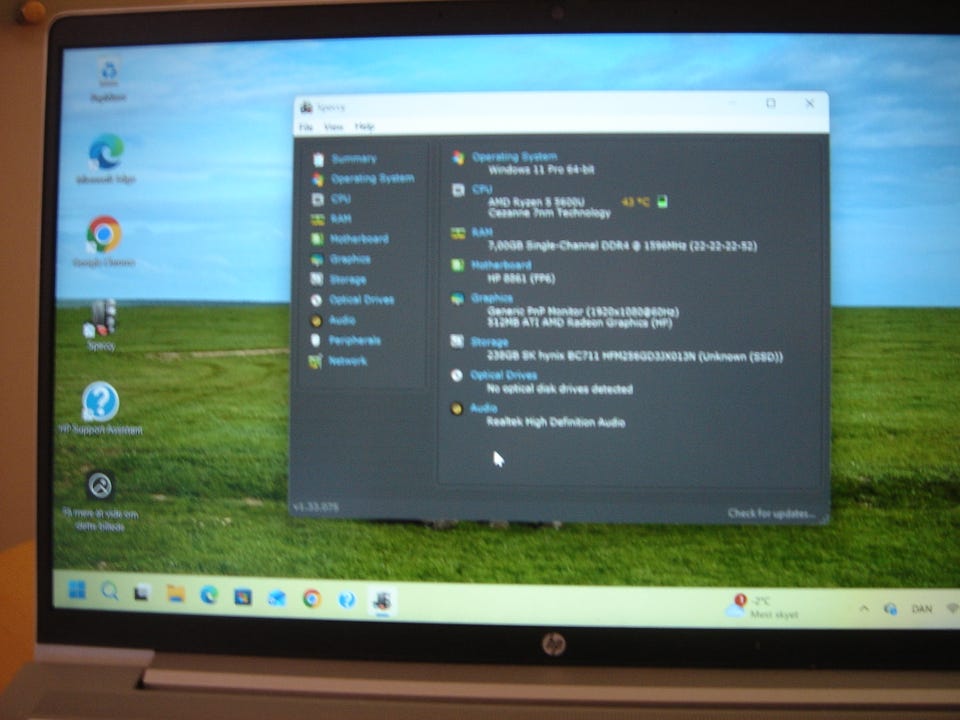Open Google Chrome from the taskbar
Image resolution: width=960 pixels, height=720 pixels.
[x=312, y=598]
